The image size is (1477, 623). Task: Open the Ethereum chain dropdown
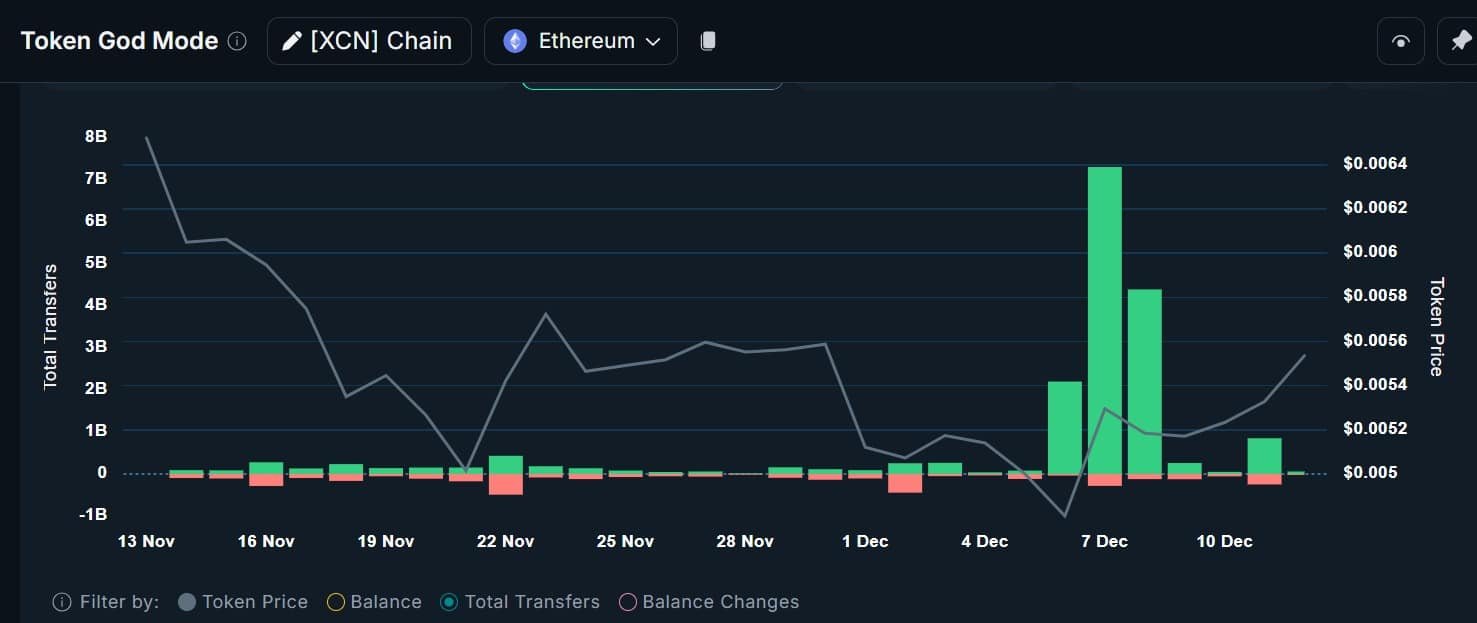pos(581,41)
